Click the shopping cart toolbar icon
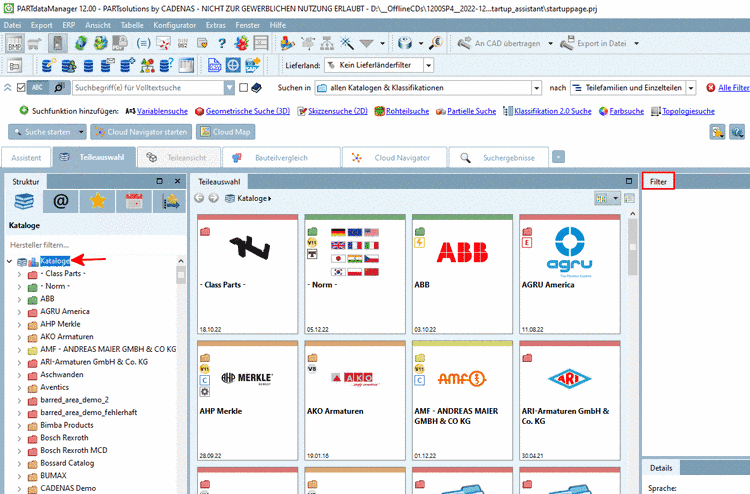750x494 pixels. 34,44
